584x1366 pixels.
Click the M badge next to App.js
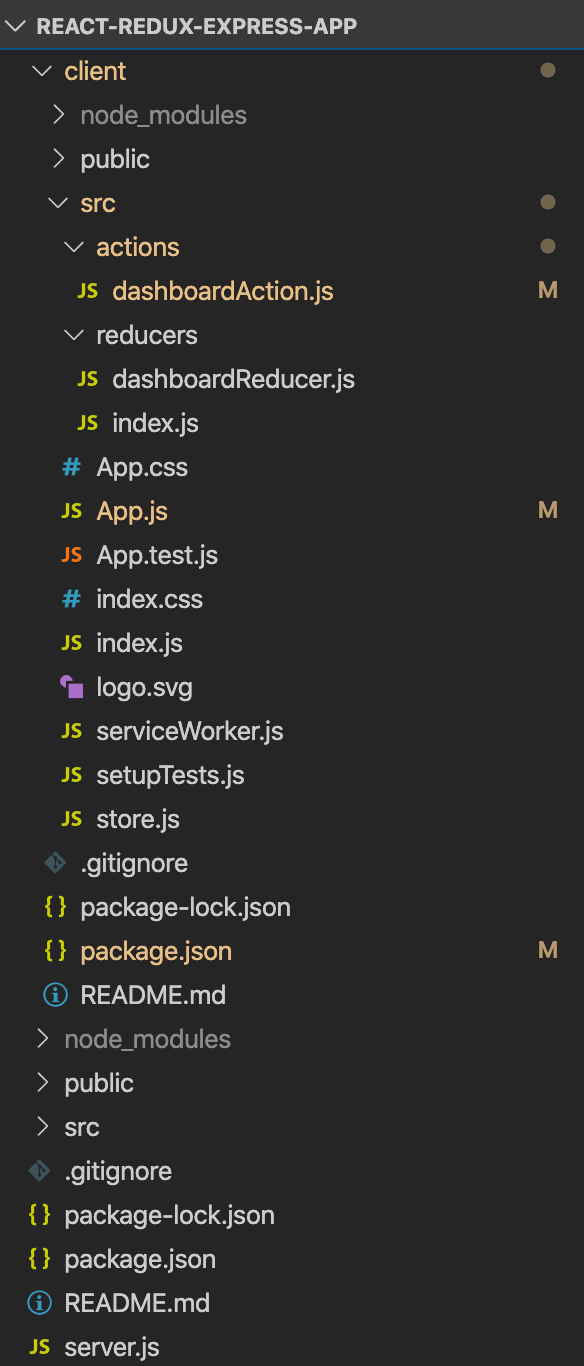[547, 510]
